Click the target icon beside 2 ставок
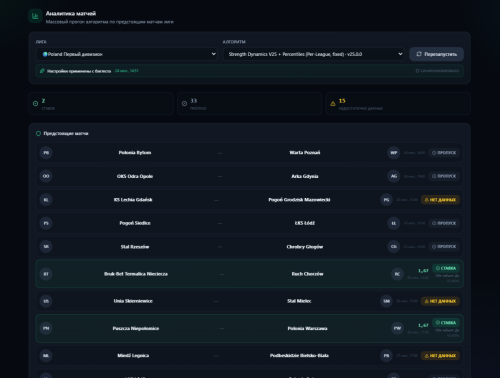 pos(35,104)
